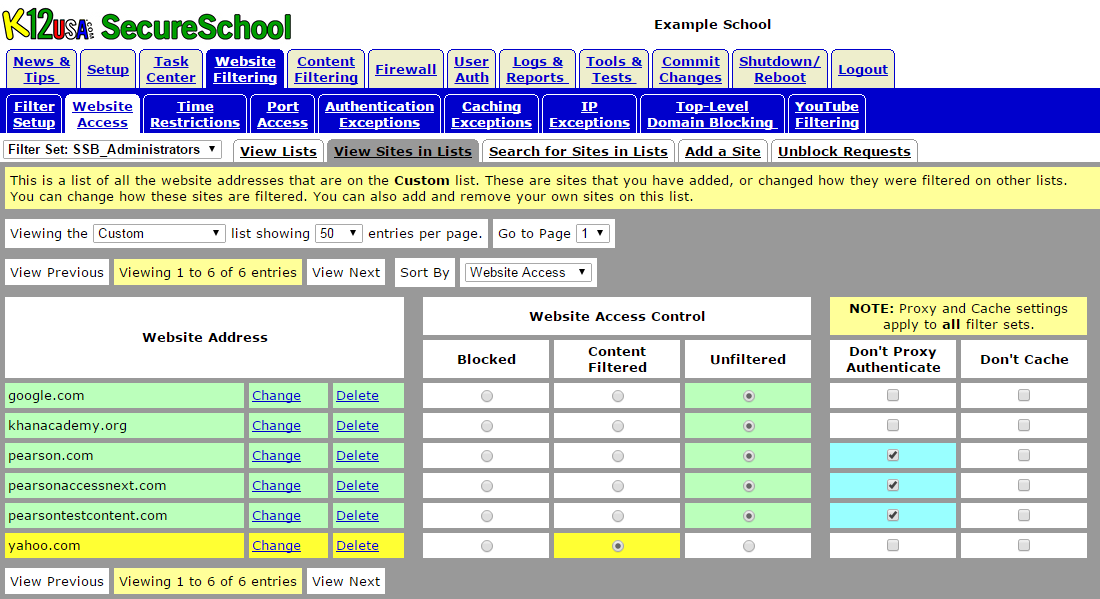Click bottom View Previous button

click(57, 581)
